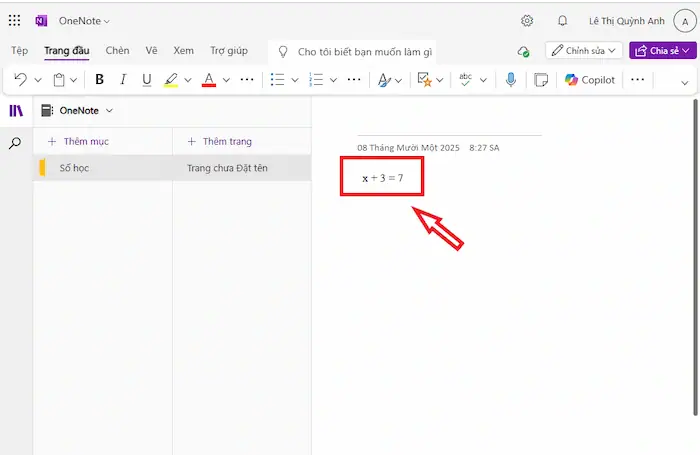Click Thêm trang to add page
Image resolution: width=700 pixels, height=455 pixels.
click(220, 142)
